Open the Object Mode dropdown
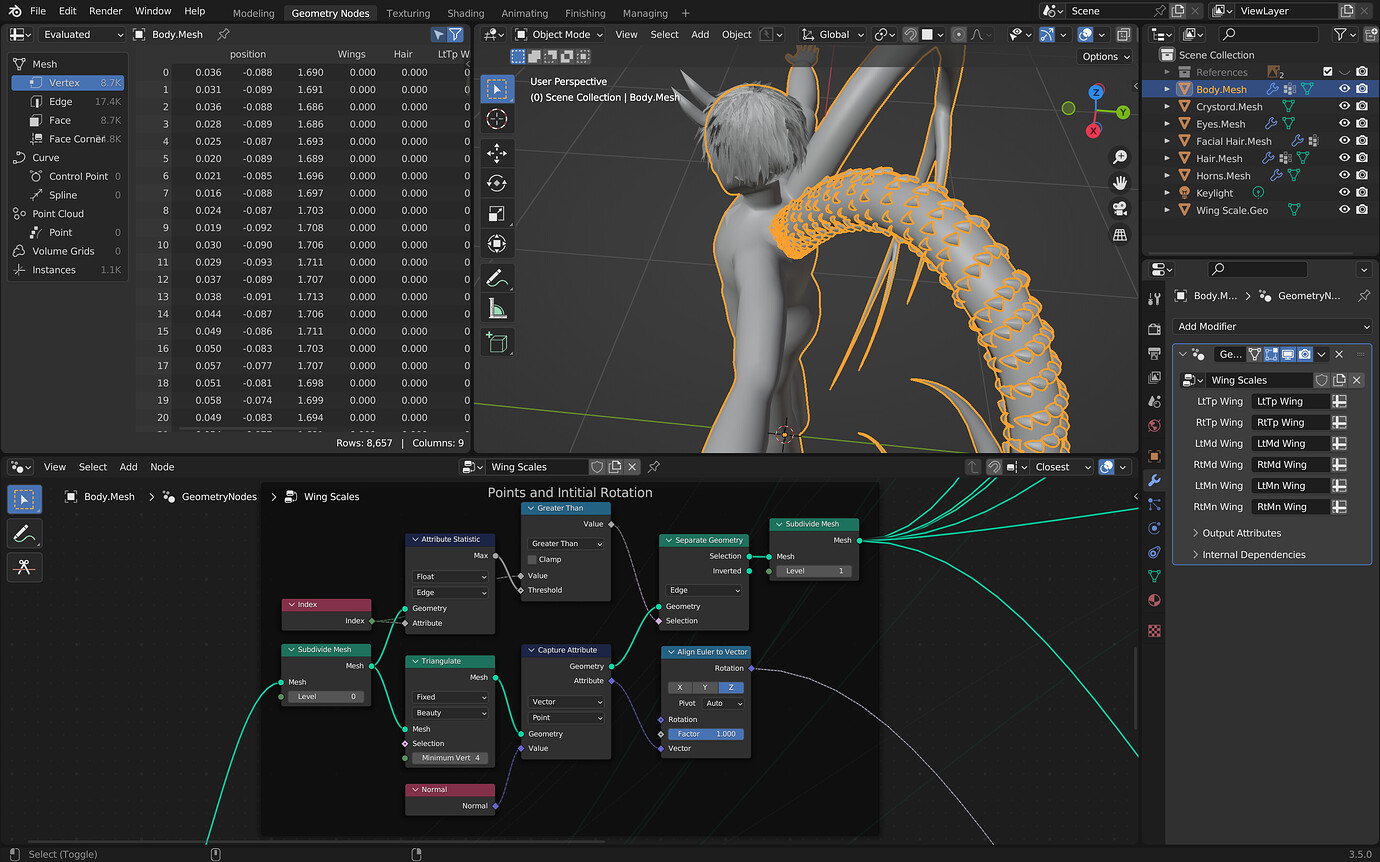The width and height of the screenshot is (1380, 862). pyautogui.click(x=557, y=34)
